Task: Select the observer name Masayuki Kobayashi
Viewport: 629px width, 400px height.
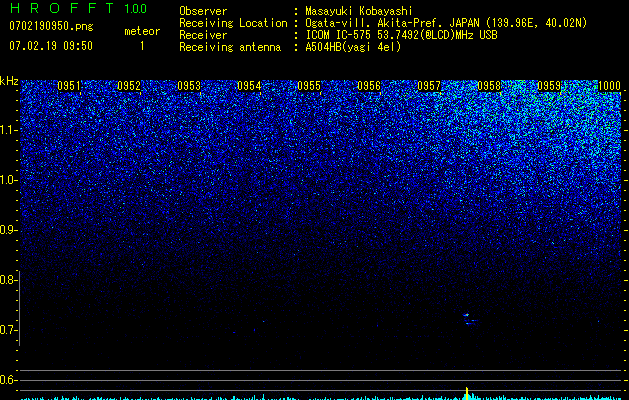Action: pyautogui.click(x=359, y=11)
